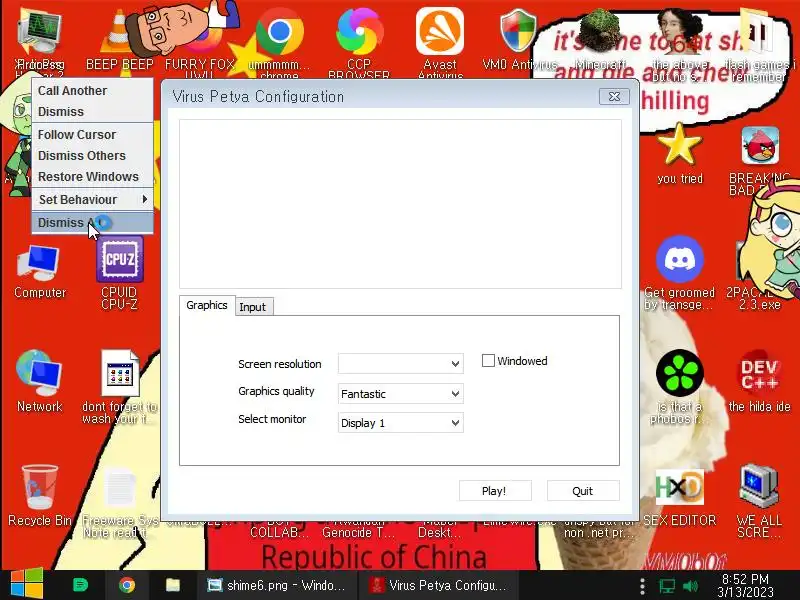Choose Dismiss from the context menu

pyautogui.click(x=92, y=111)
